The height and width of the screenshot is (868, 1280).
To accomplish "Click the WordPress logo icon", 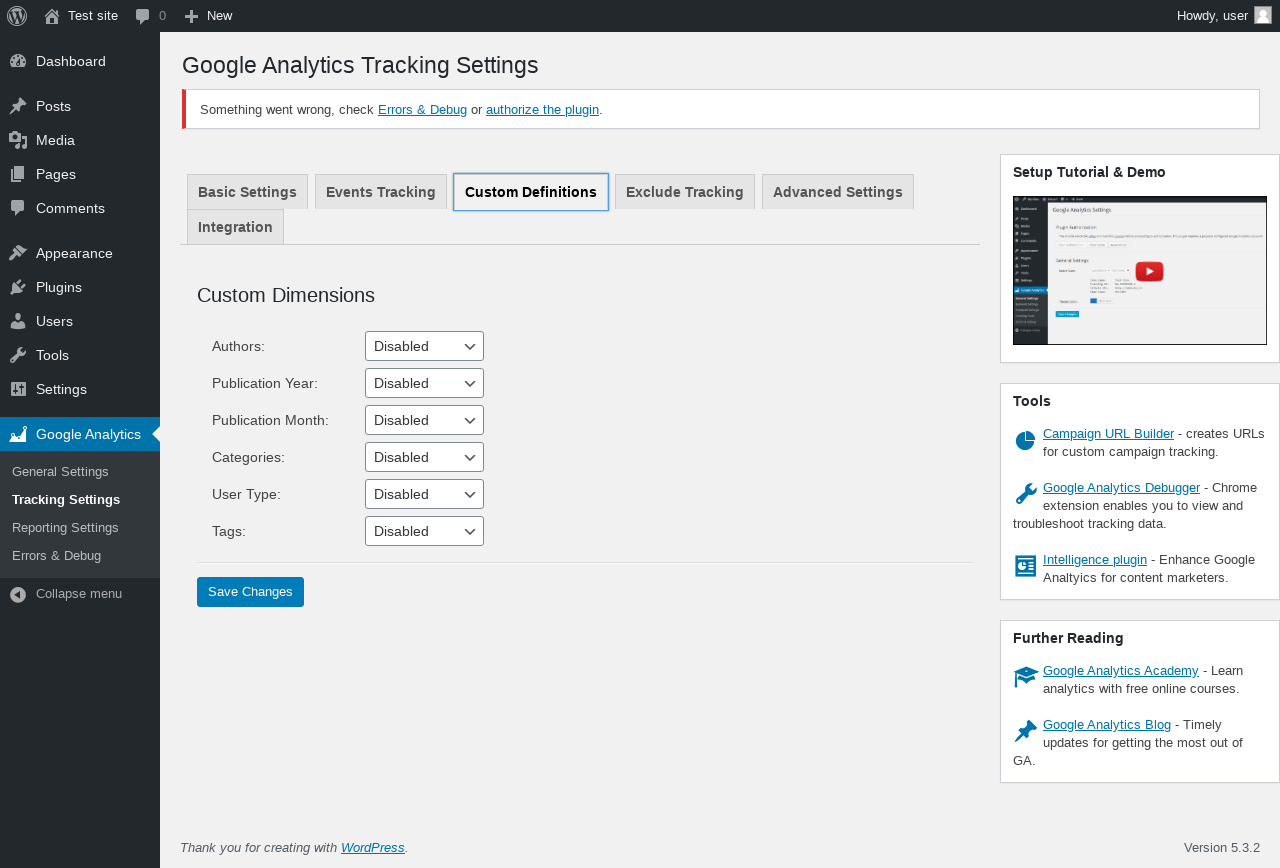I will tap(17, 16).
